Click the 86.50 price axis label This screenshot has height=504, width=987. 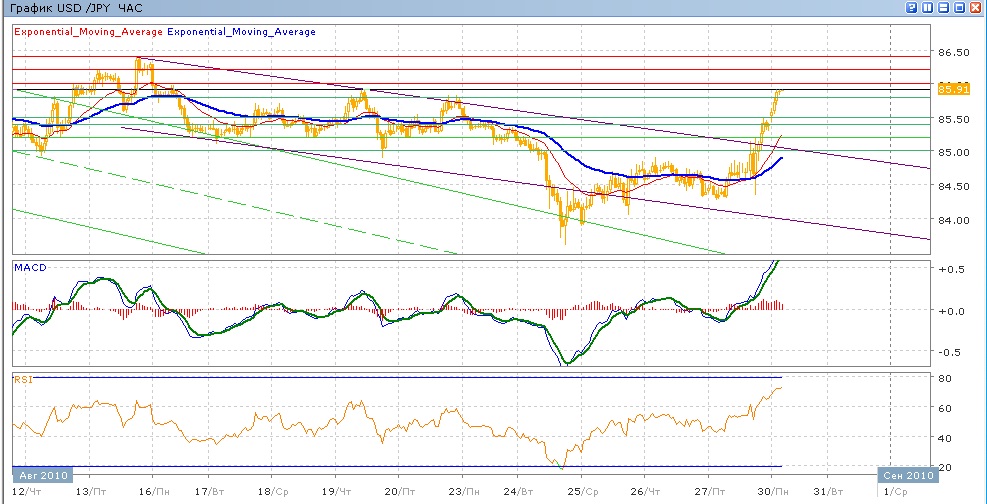(953, 51)
